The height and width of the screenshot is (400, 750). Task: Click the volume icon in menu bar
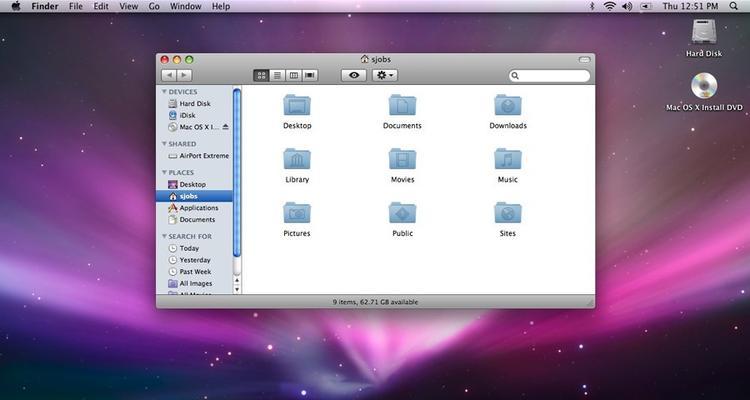[x=627, y=6]
